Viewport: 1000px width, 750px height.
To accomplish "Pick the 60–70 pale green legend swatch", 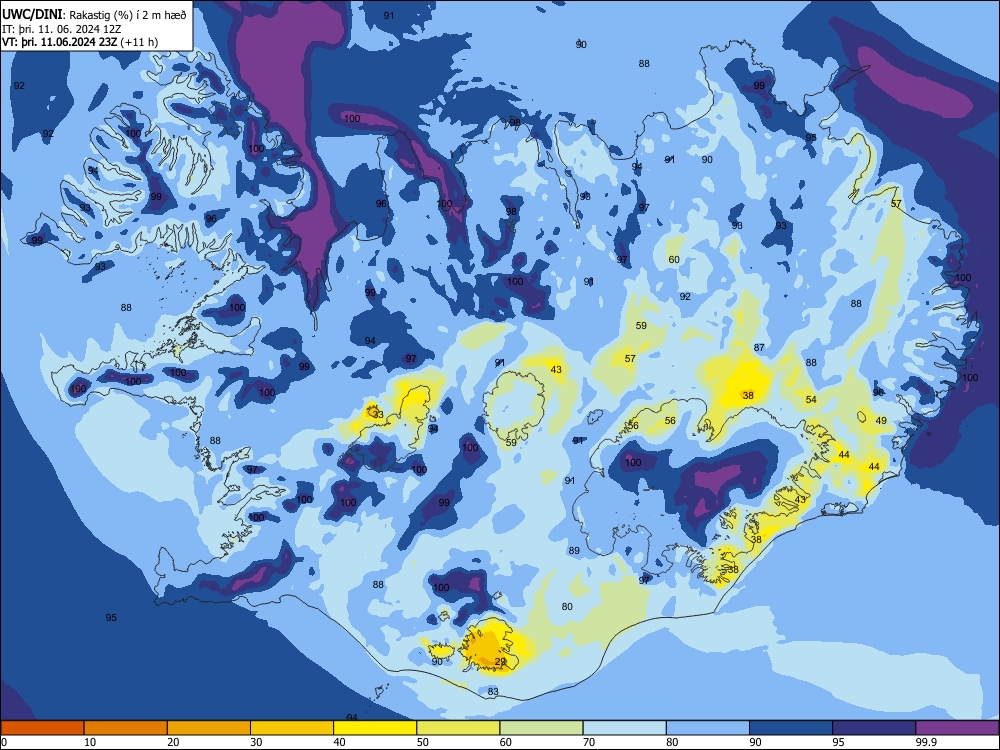I will click(541, 728).
